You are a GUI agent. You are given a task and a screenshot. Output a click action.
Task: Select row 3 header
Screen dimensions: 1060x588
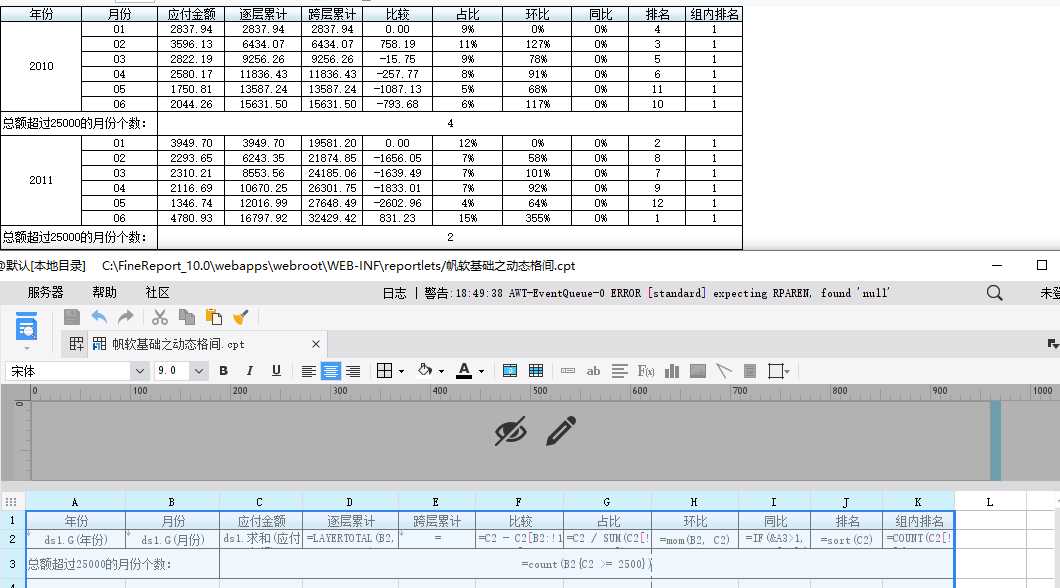[12, 564]
